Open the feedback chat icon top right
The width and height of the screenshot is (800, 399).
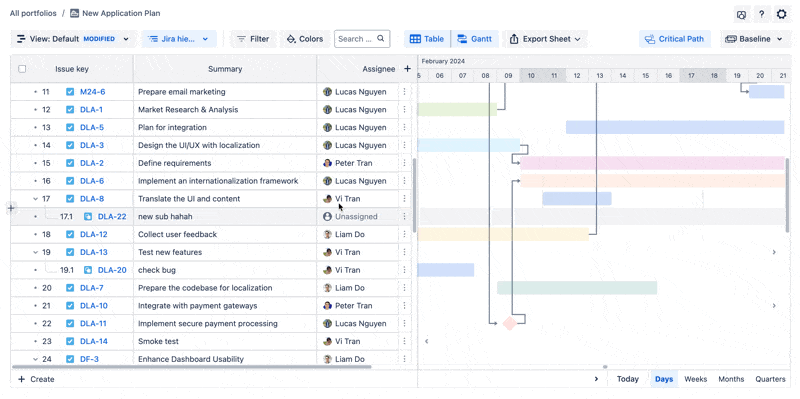click(x=741, y=14)
